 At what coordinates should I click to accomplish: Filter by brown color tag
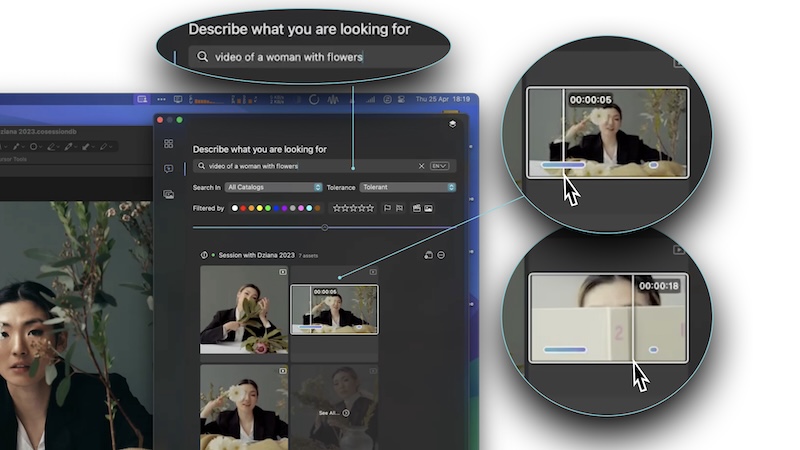[317, 208]
